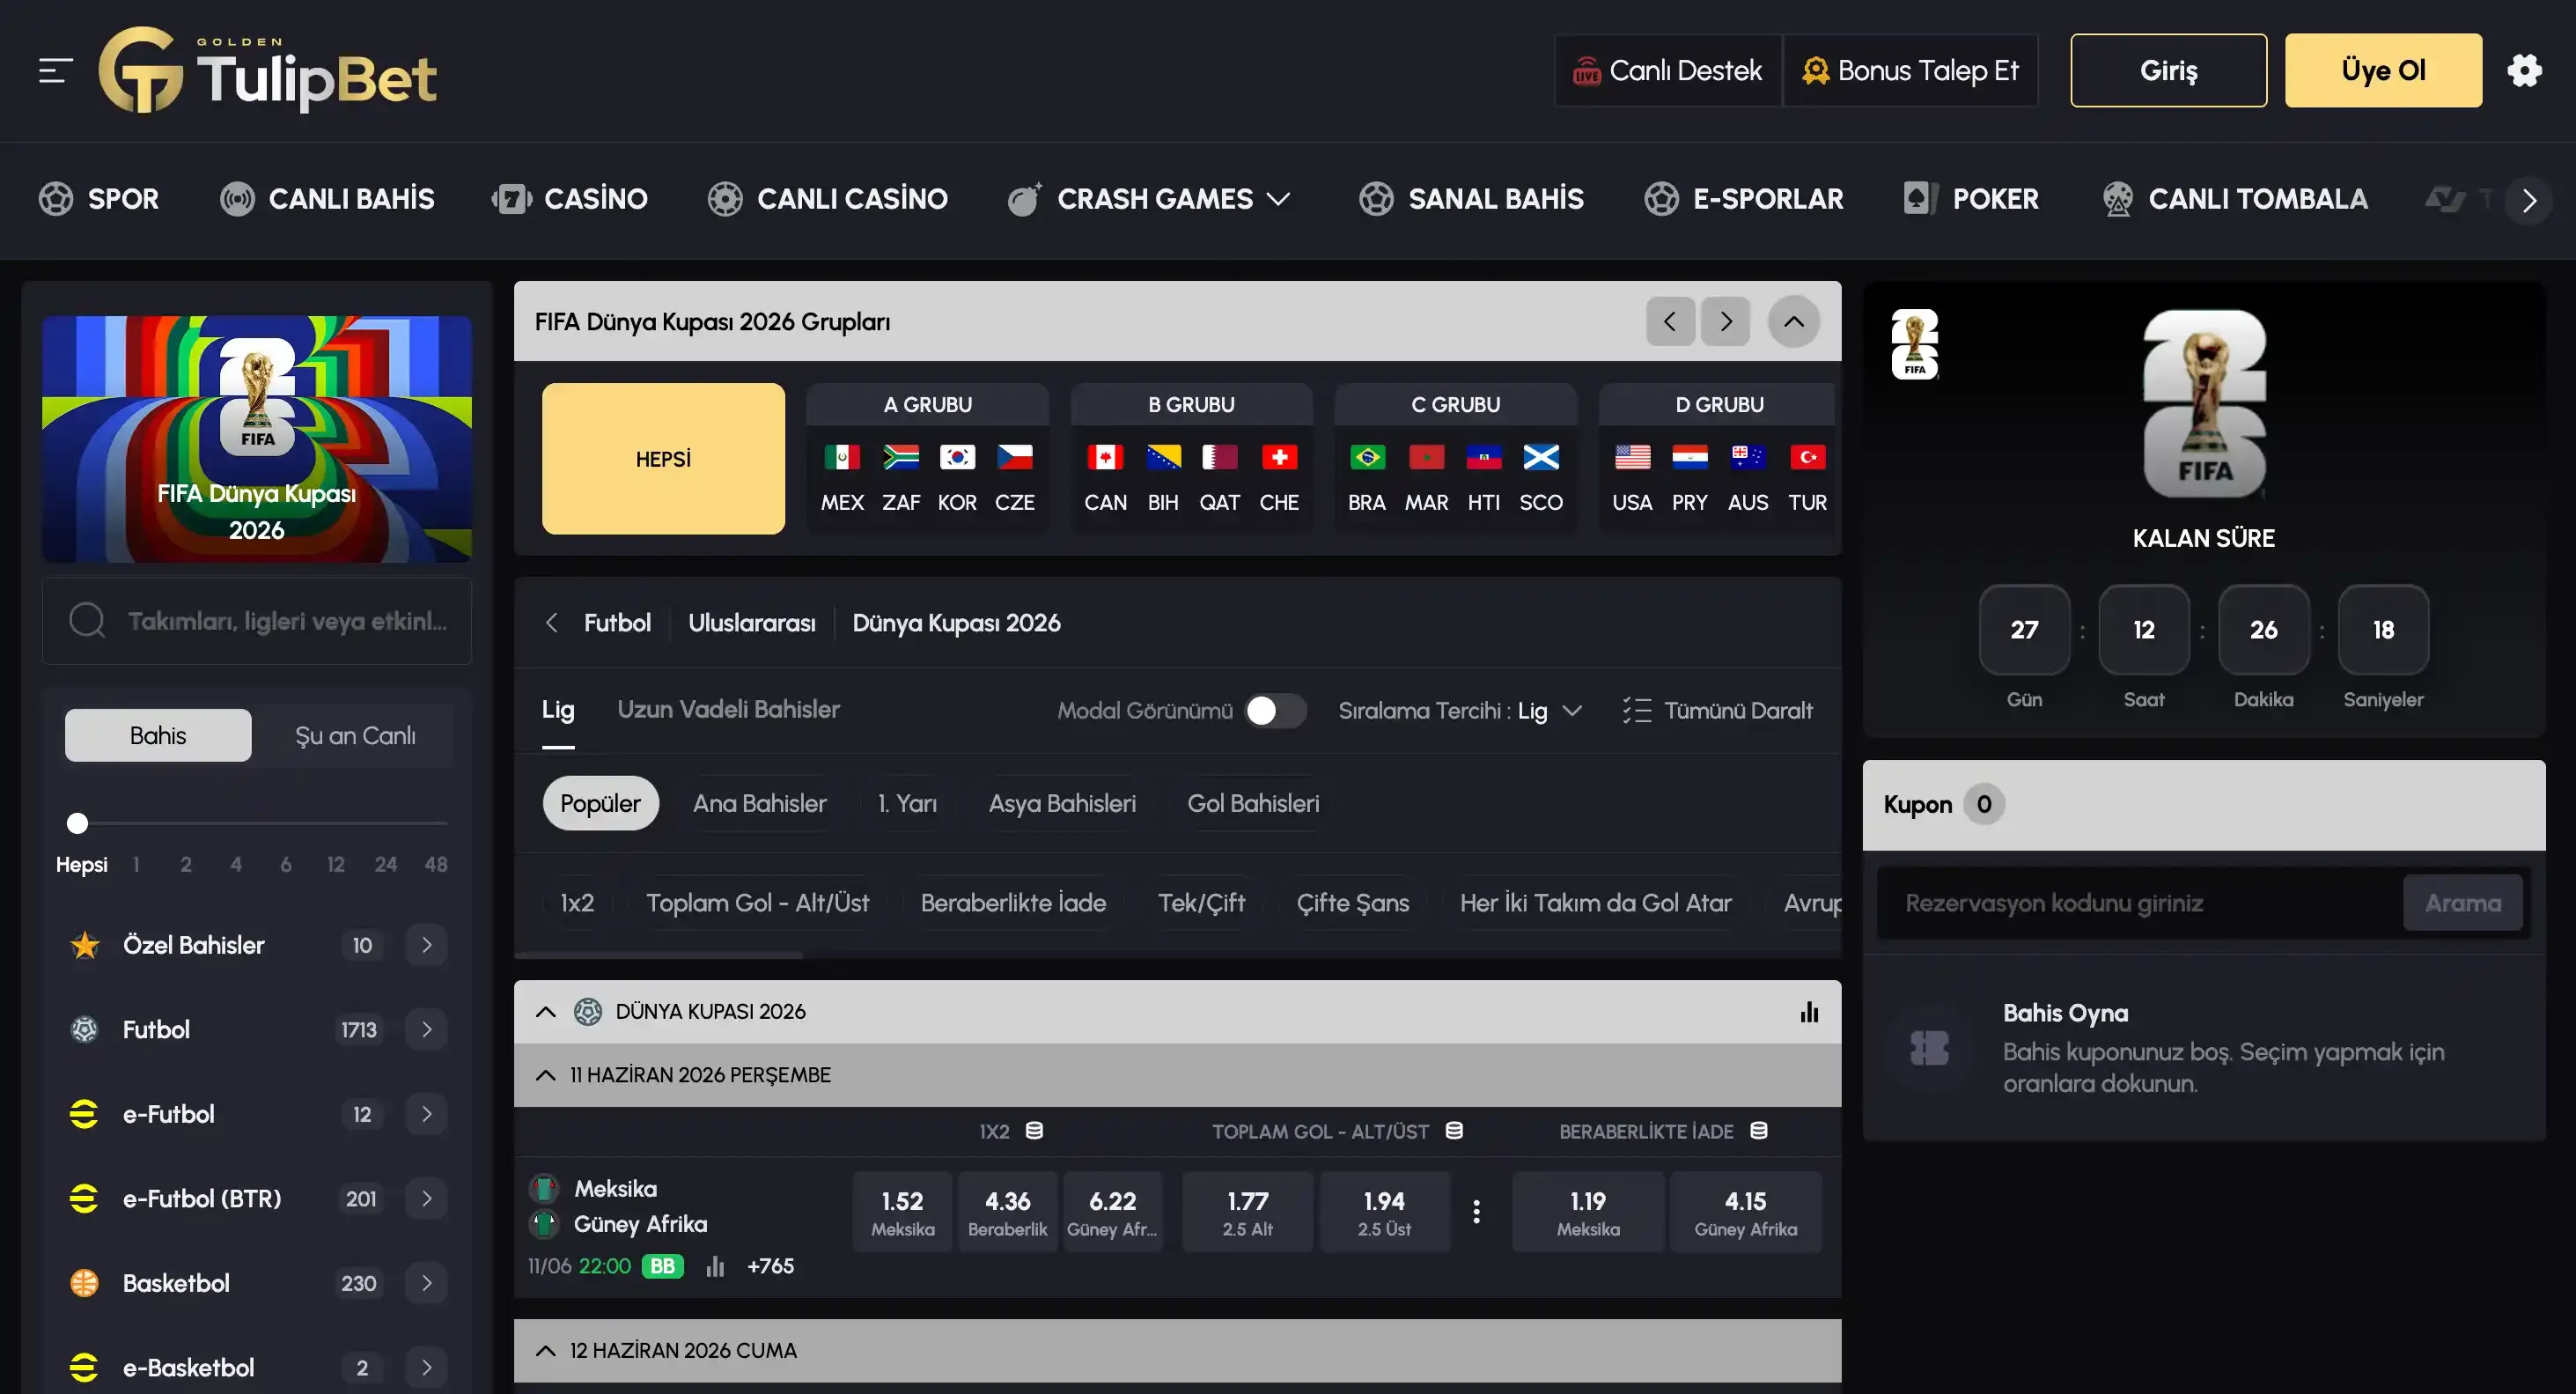Select the Scotland flag in C Grubu
Viewport: 2576px width, 1394px height.
(x=1541, y=458)
